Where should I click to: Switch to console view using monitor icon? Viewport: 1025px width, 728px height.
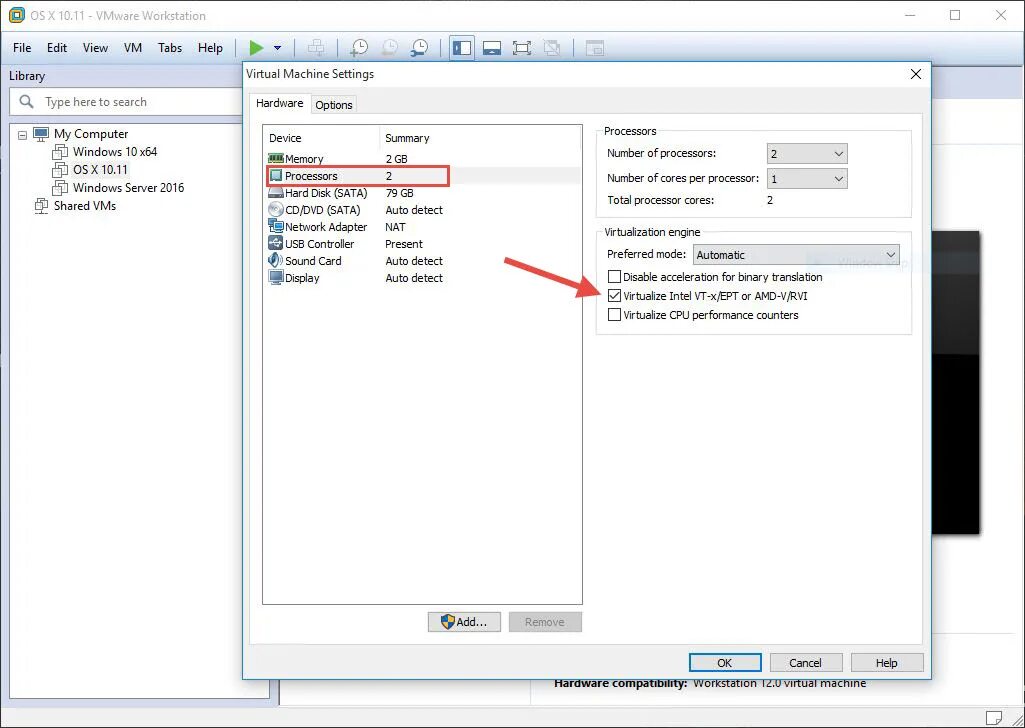tap(491, 47)
